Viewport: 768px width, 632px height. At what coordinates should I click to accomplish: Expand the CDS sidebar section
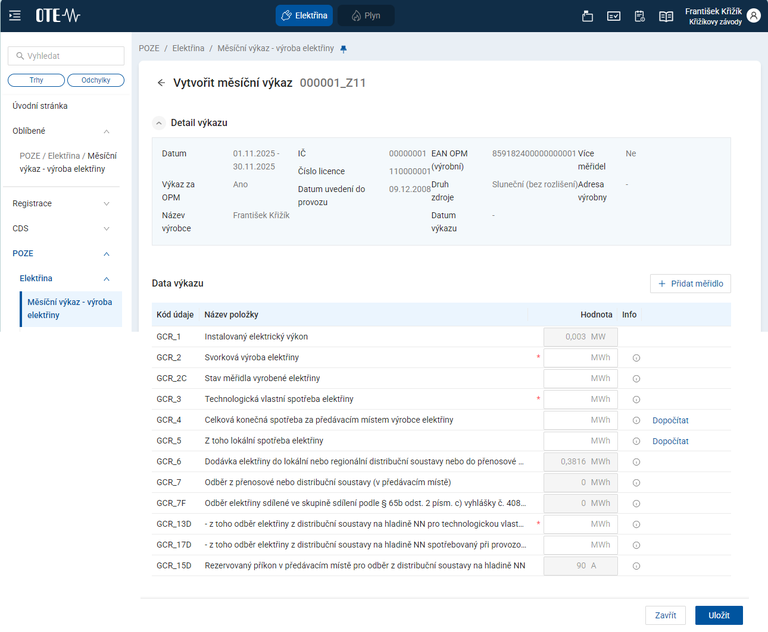click(106, 228)
